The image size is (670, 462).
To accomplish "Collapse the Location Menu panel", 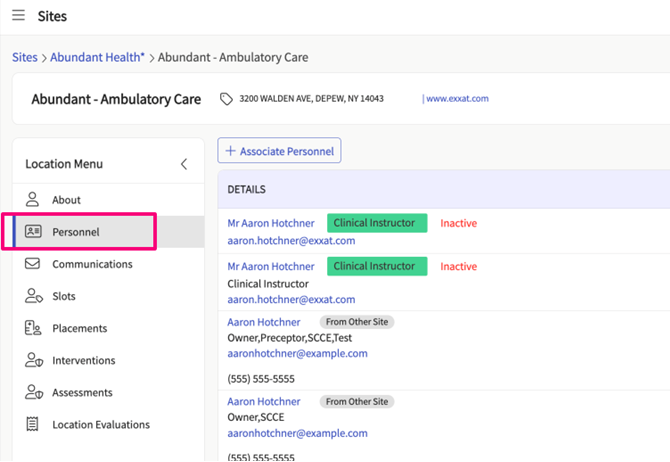I will point(183,164).
